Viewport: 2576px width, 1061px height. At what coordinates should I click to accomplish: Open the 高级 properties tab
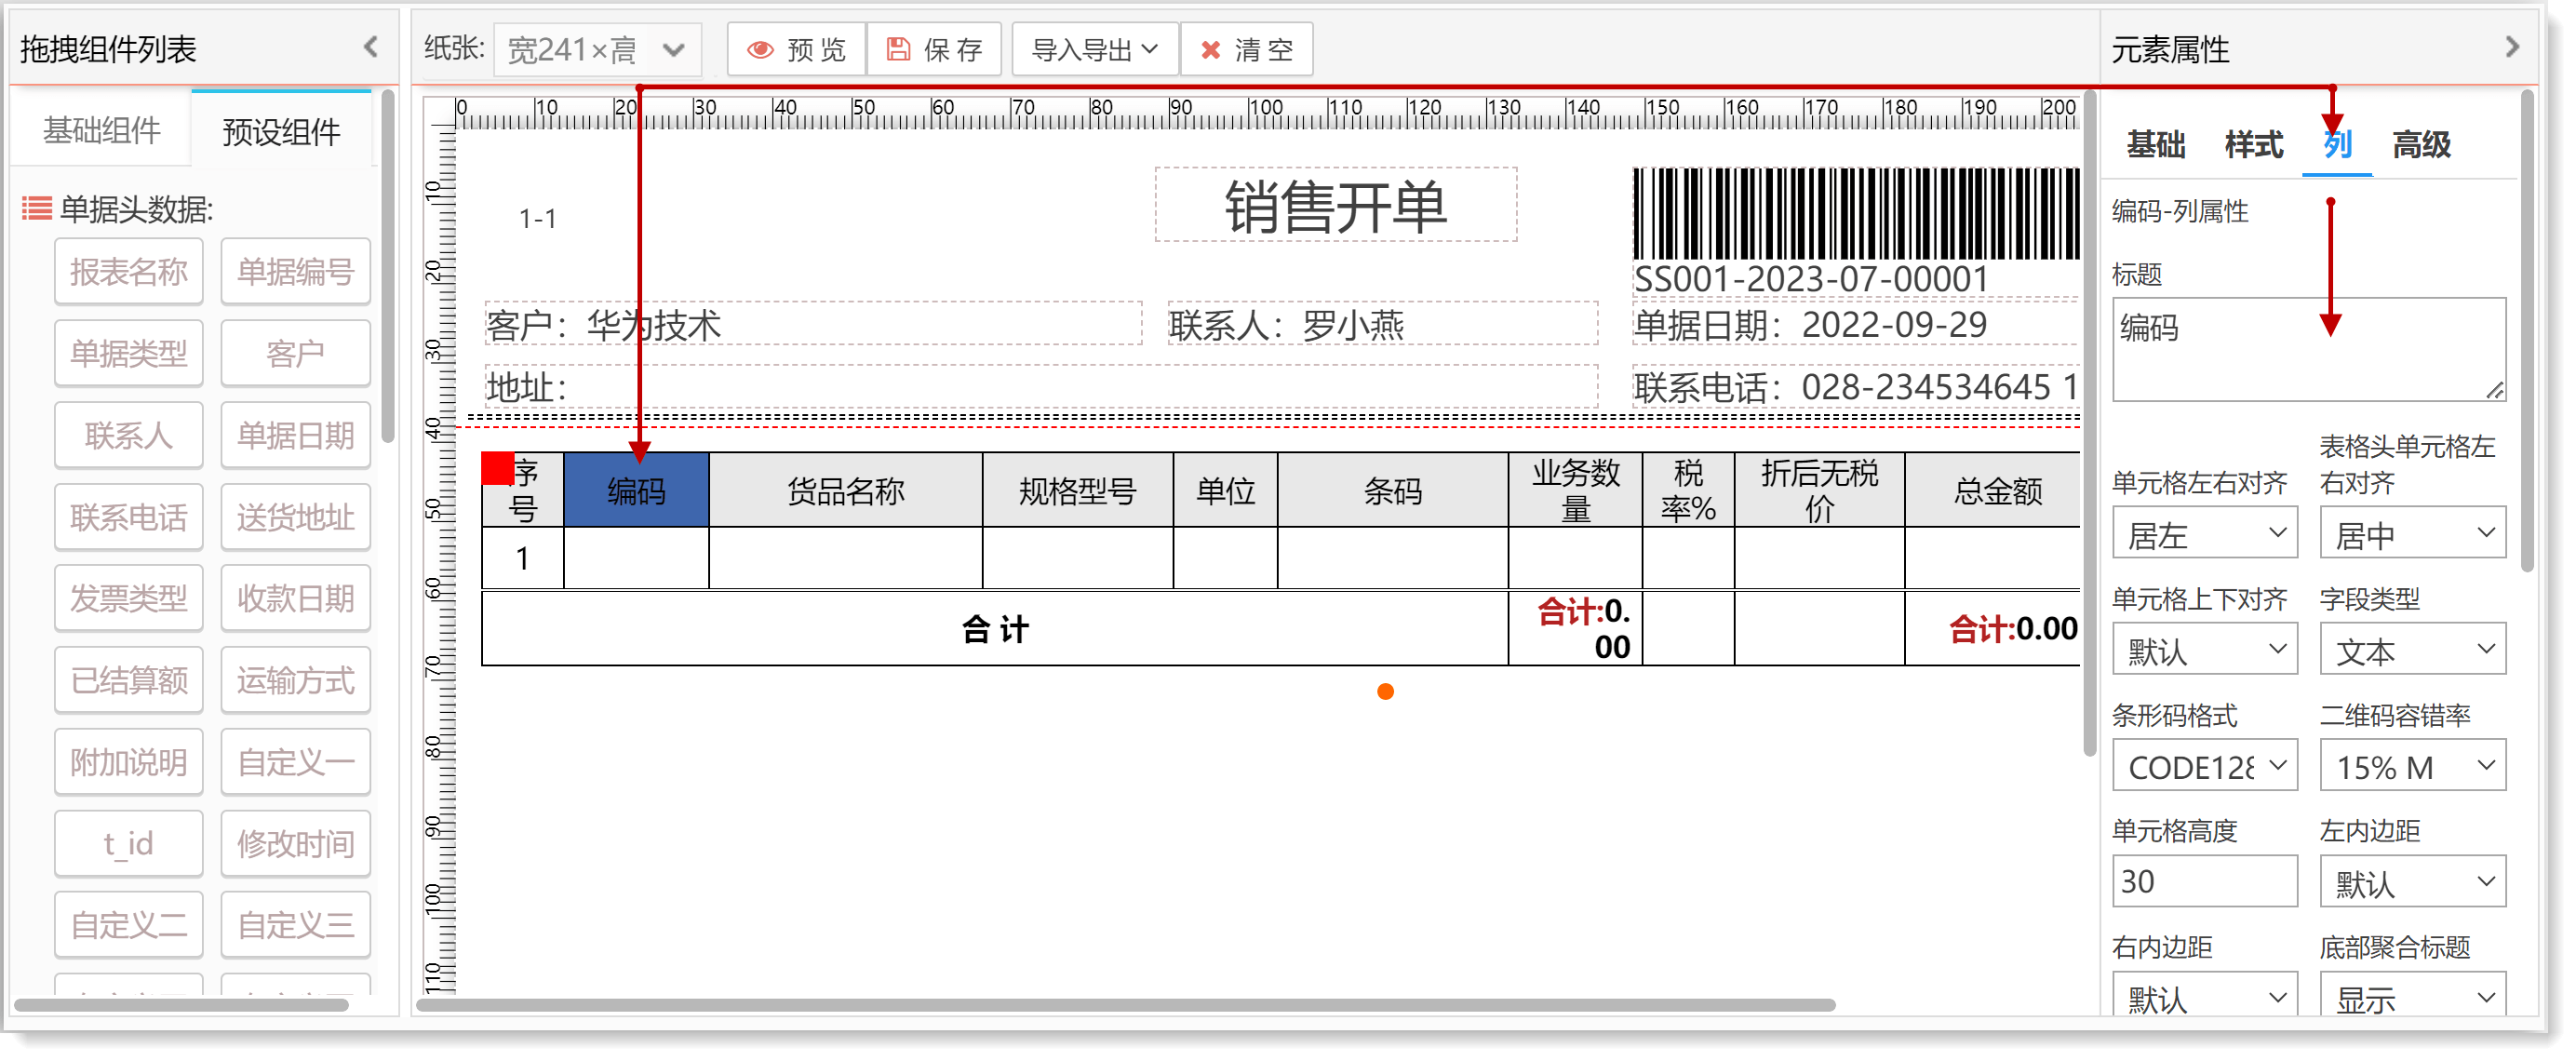2421,145
